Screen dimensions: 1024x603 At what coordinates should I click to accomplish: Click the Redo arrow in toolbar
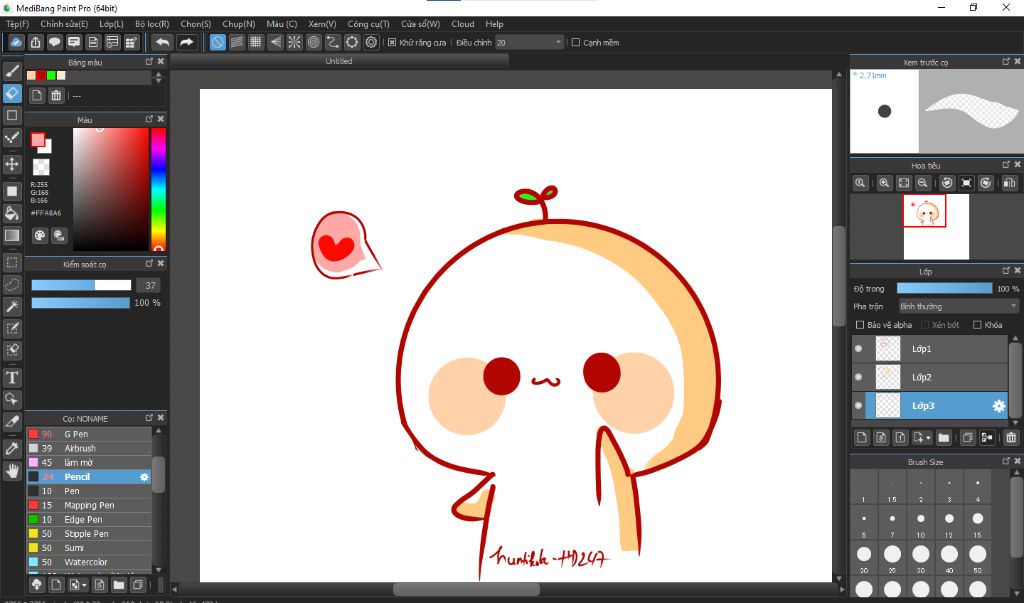click(187, 42)
